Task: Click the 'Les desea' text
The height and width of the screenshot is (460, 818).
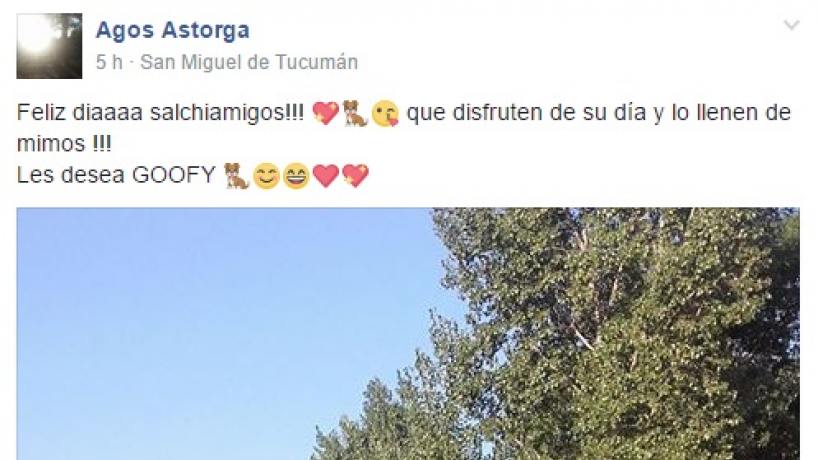Action: click(71, 175)
